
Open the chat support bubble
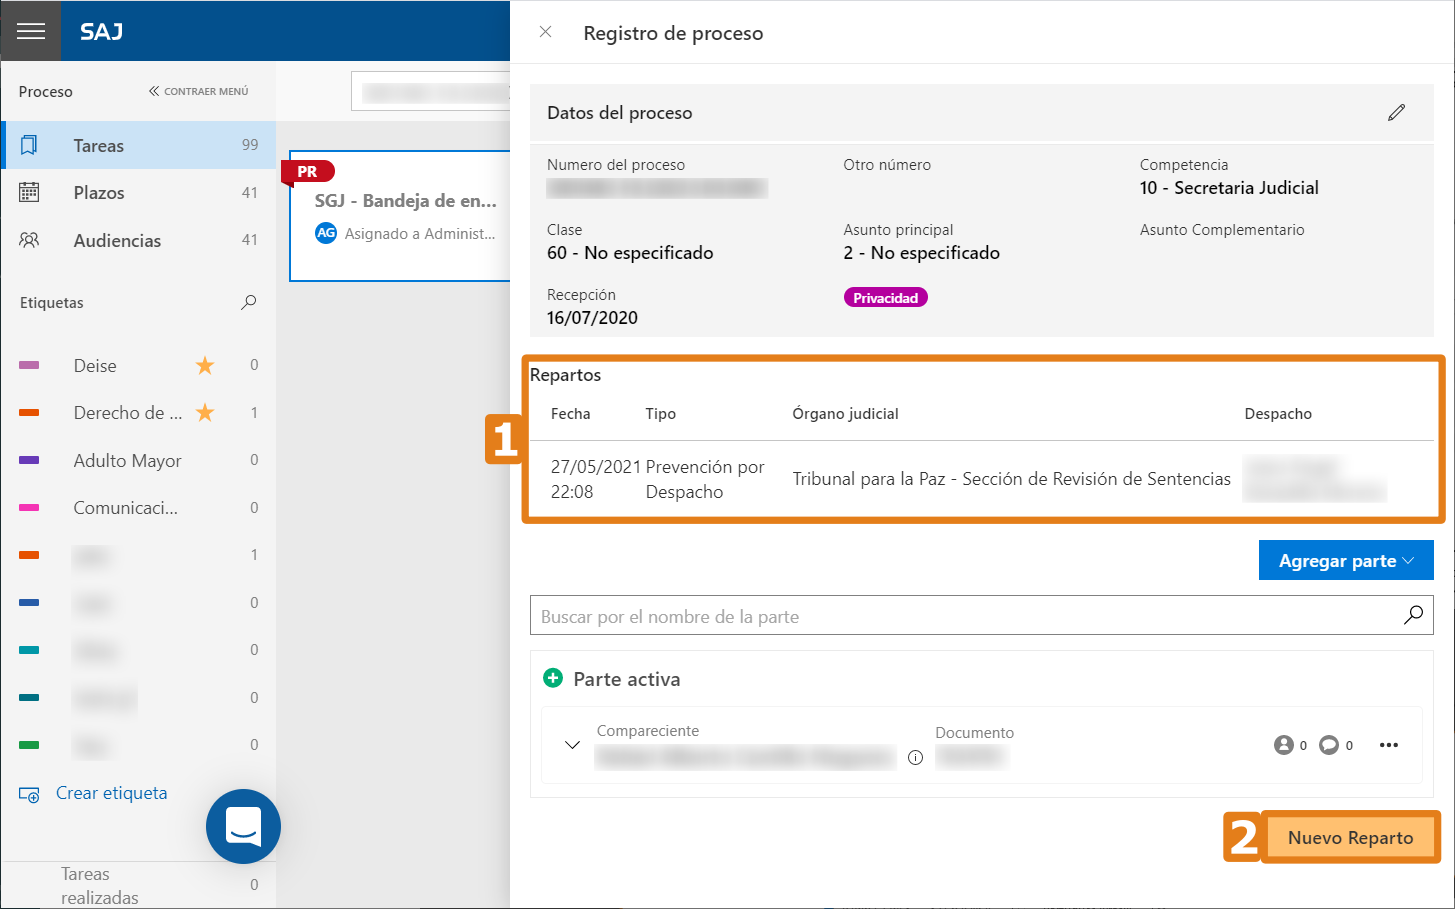[x=243, y=826]
